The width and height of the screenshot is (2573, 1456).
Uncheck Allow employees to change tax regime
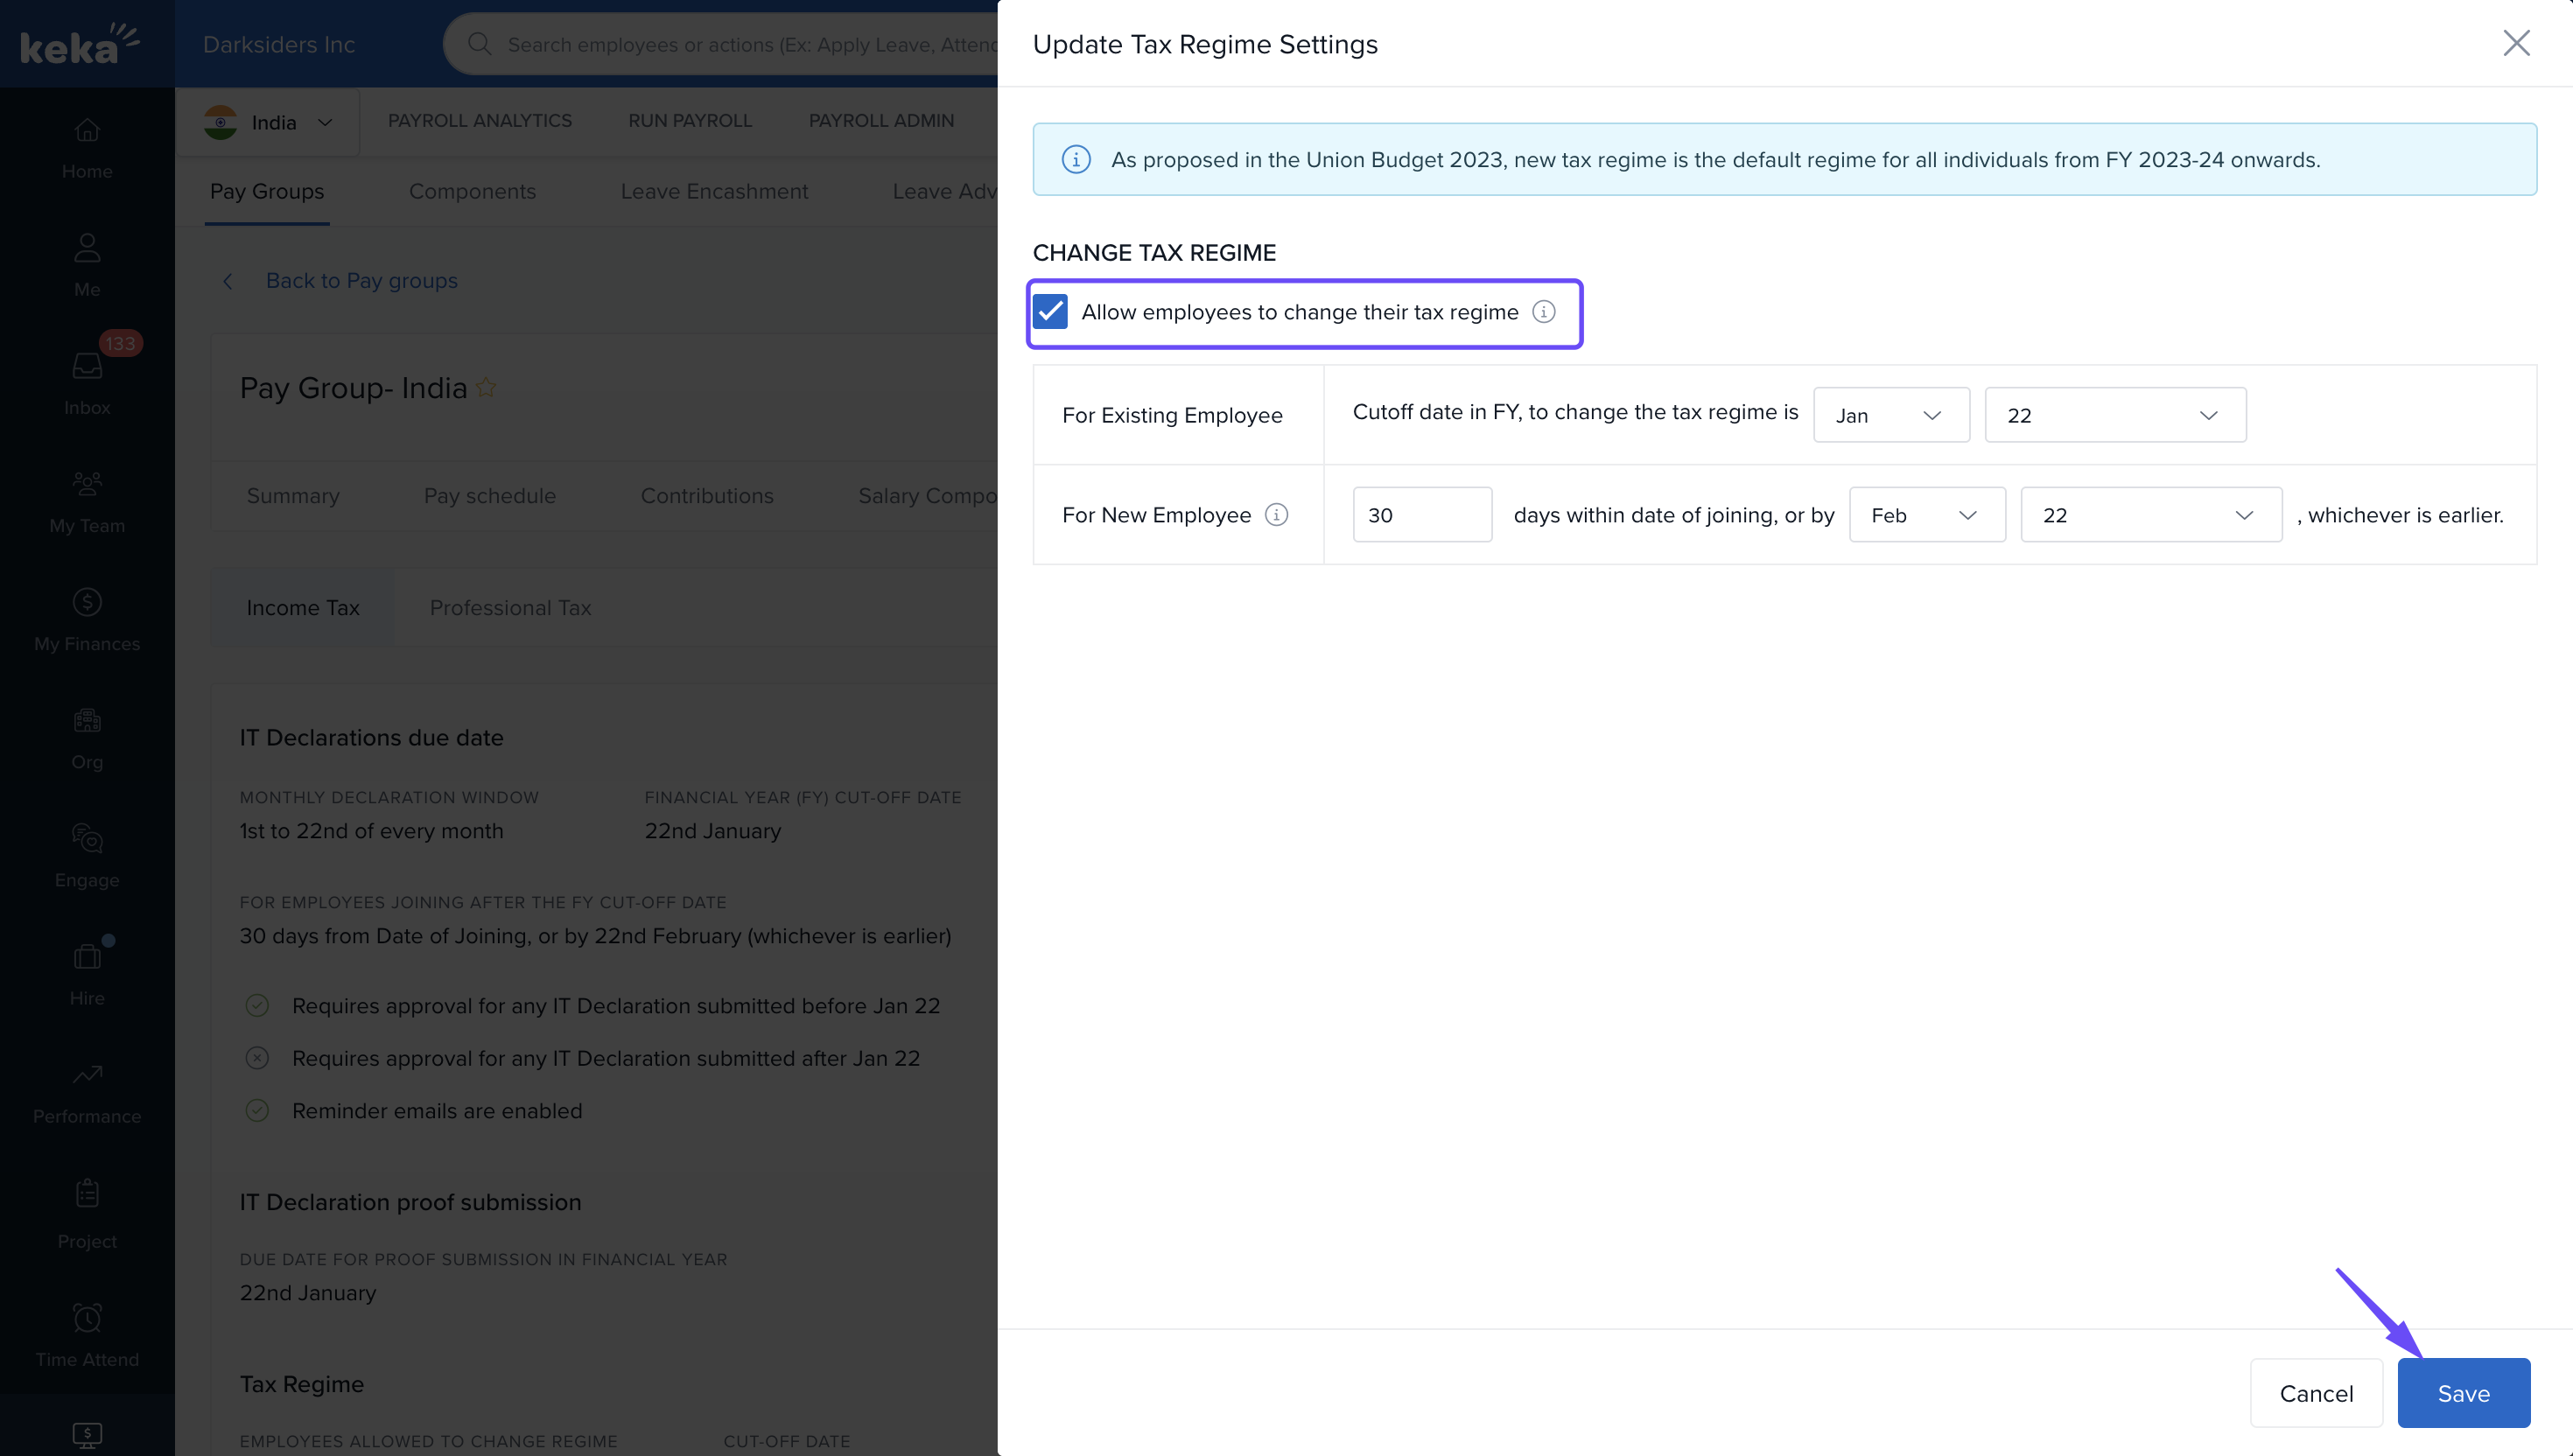tap(1051, 312)
